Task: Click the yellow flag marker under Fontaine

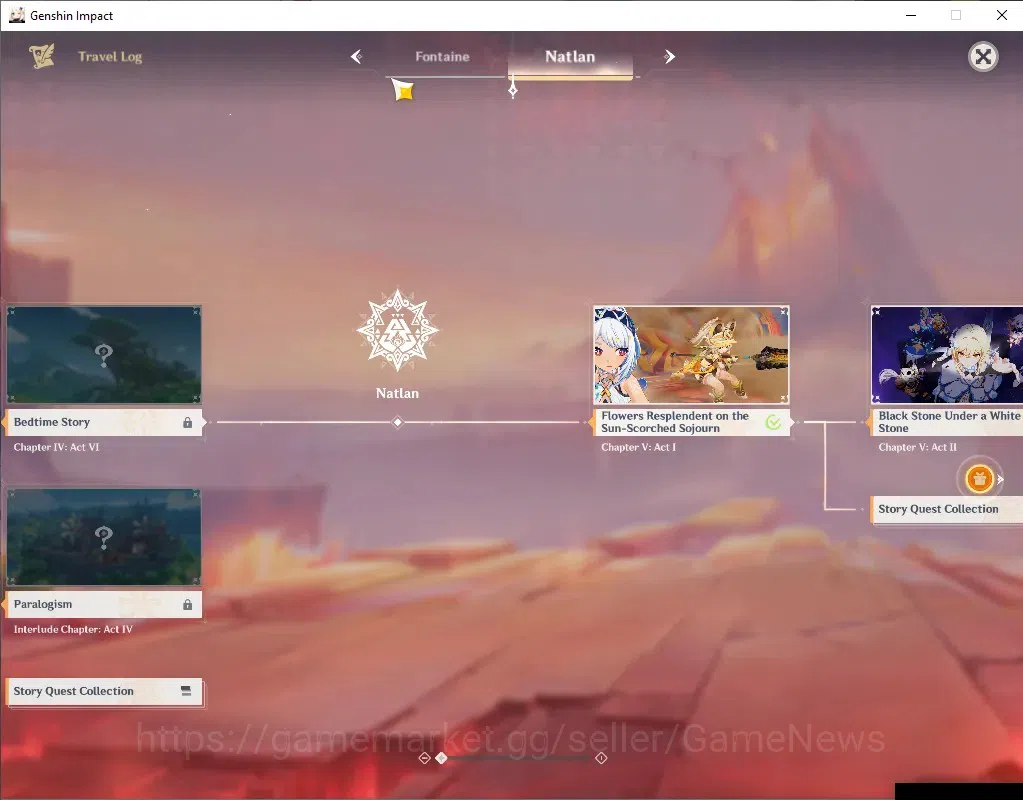Action: [x=403, y=90]
